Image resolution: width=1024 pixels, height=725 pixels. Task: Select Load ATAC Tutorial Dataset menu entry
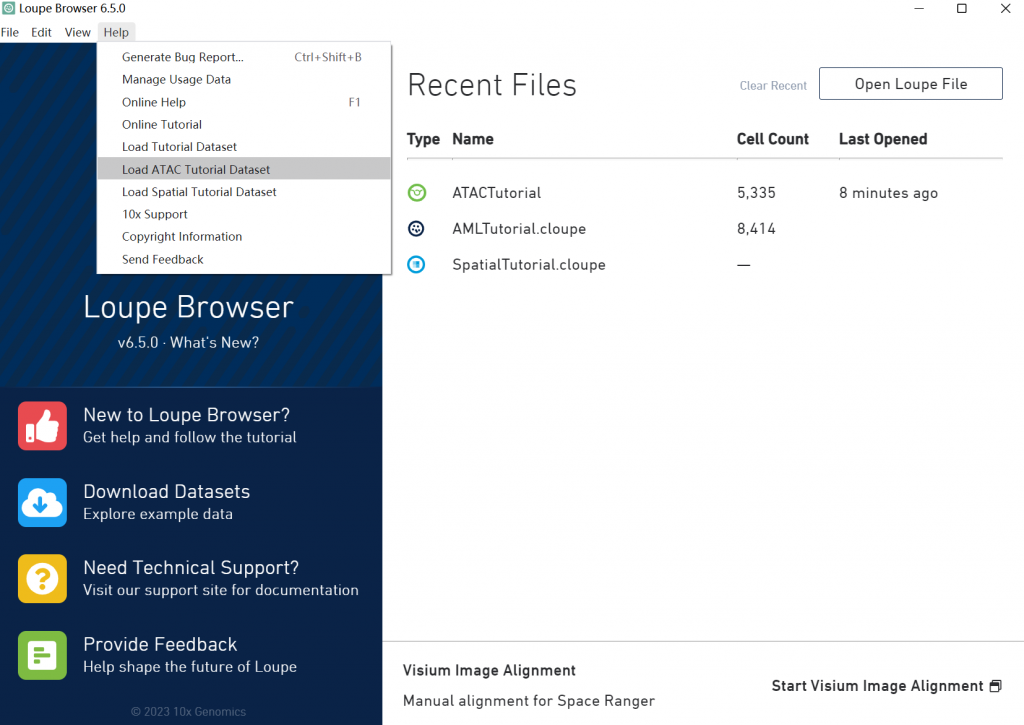[x=196, y=169]
